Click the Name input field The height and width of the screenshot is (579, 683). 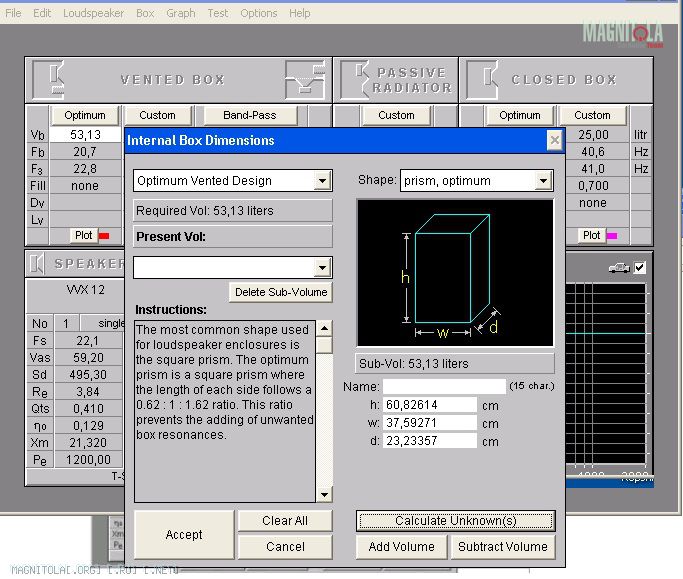444,386
